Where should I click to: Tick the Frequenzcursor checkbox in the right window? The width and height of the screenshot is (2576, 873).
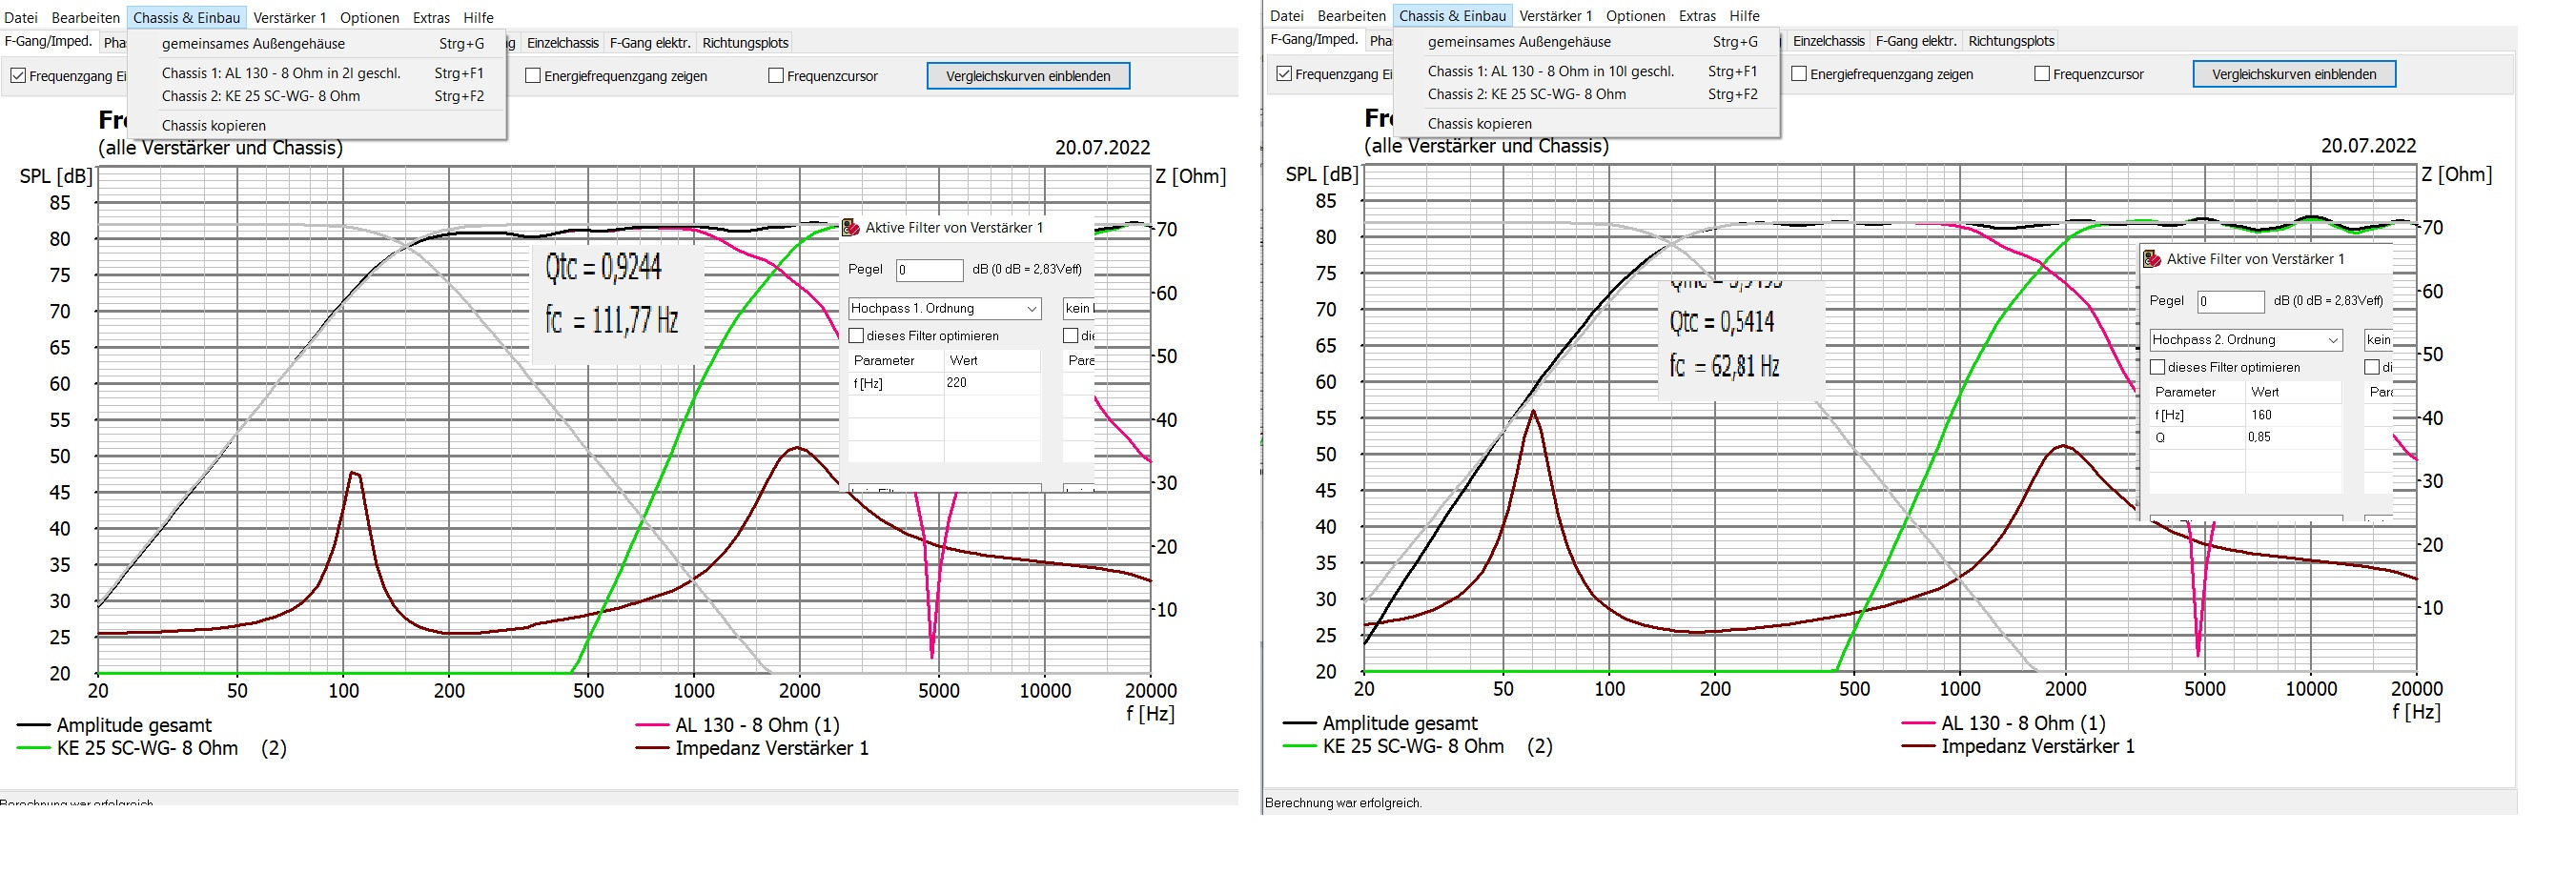[x=2042, y=74]
